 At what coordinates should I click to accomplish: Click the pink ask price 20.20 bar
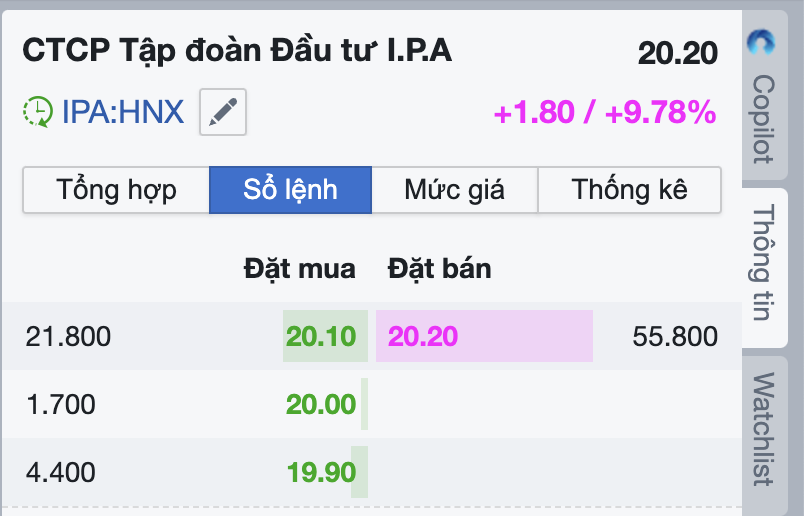tap(484, 336)
